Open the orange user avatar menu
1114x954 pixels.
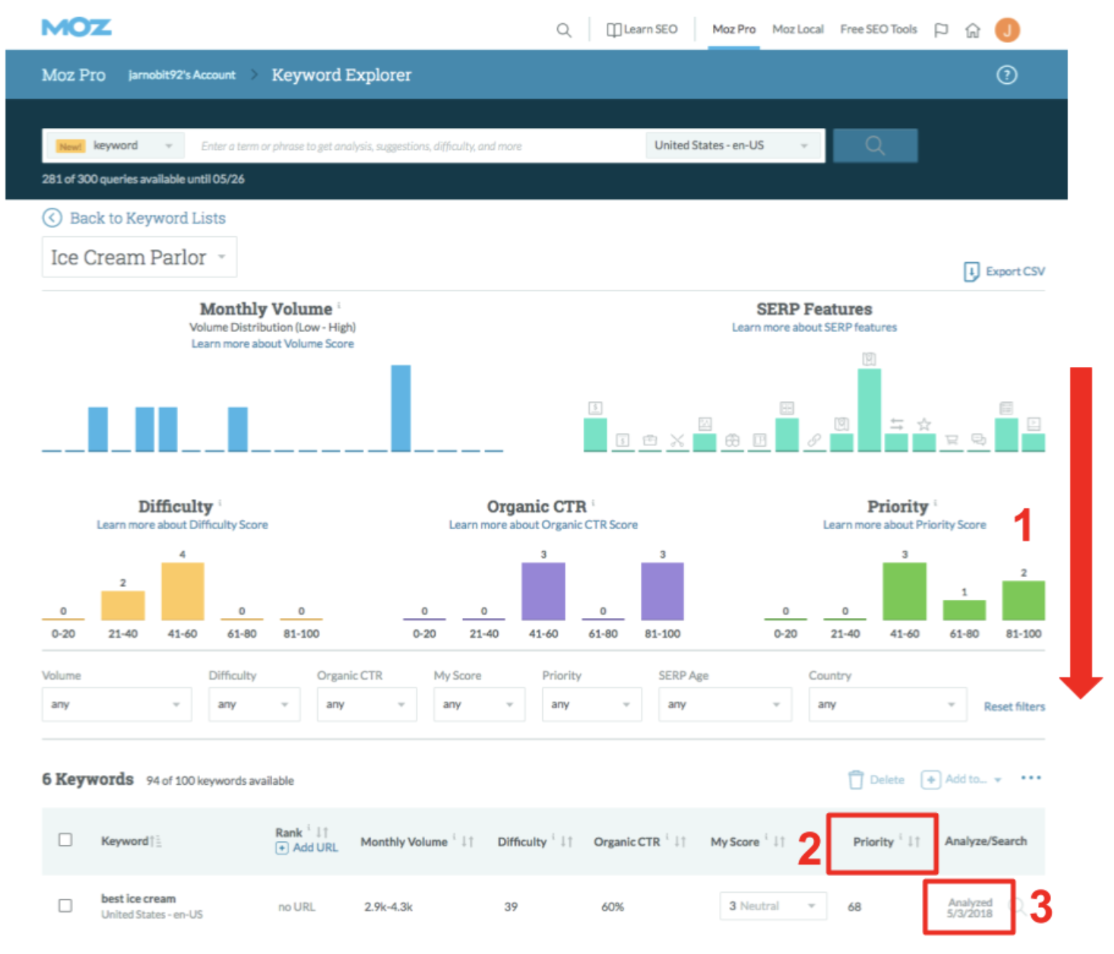(x=1007, y=30)
